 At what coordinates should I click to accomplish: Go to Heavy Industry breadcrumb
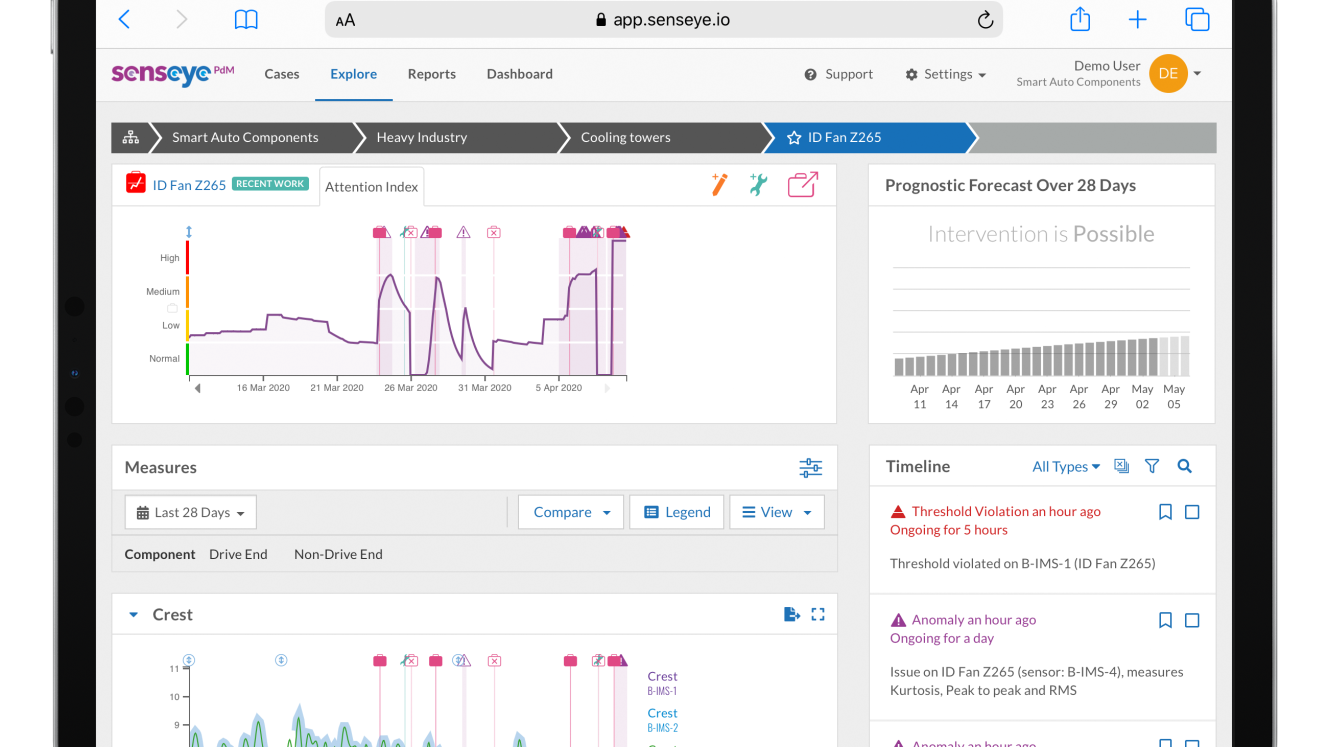pos(422,138)
